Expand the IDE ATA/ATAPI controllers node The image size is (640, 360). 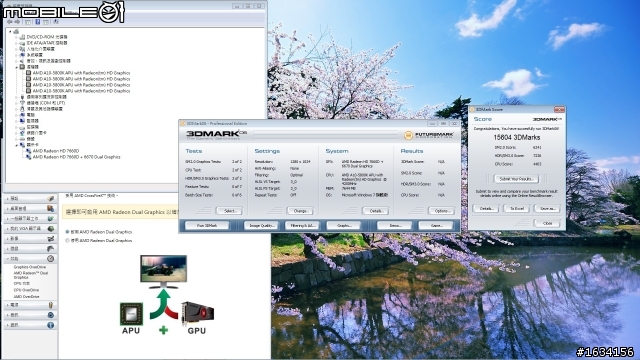click(16, 43)
